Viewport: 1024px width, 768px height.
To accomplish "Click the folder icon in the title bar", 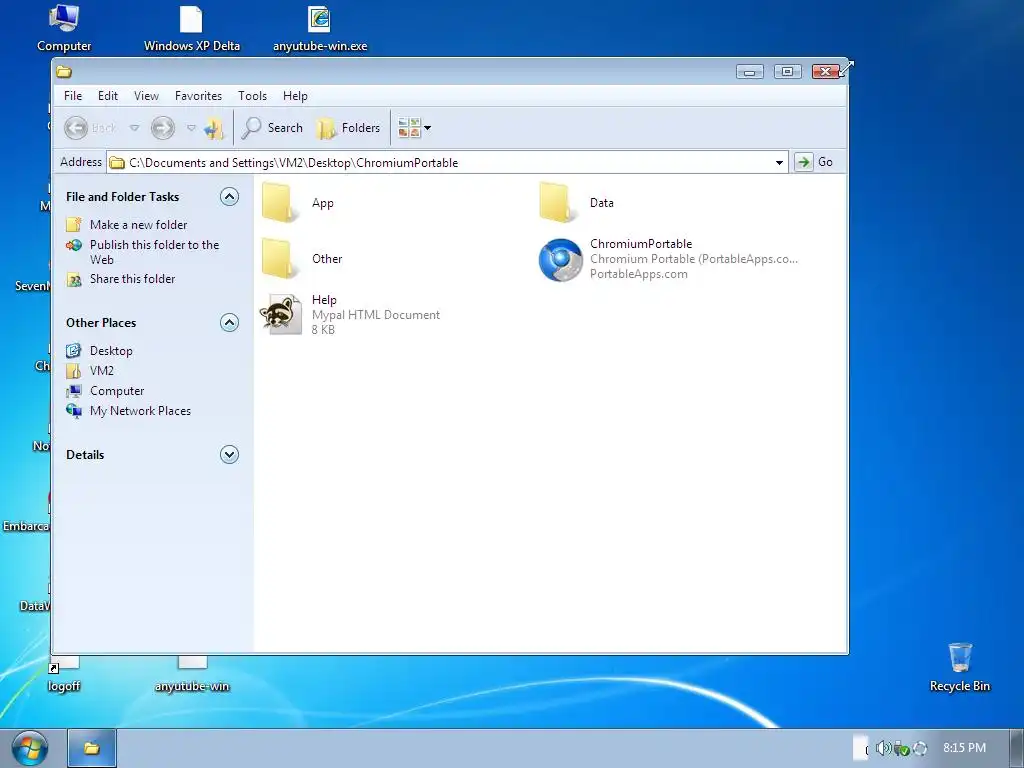I will 64,72.
